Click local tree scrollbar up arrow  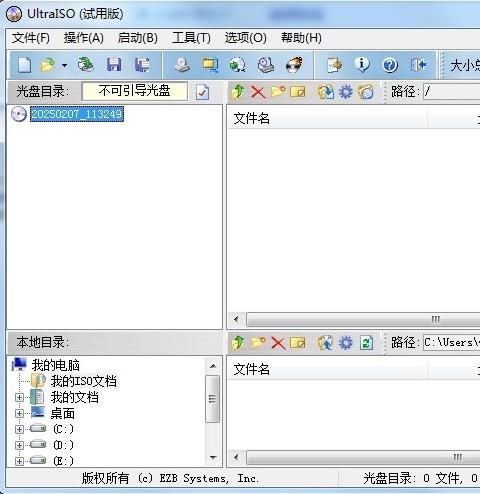(x=213, y=366)
